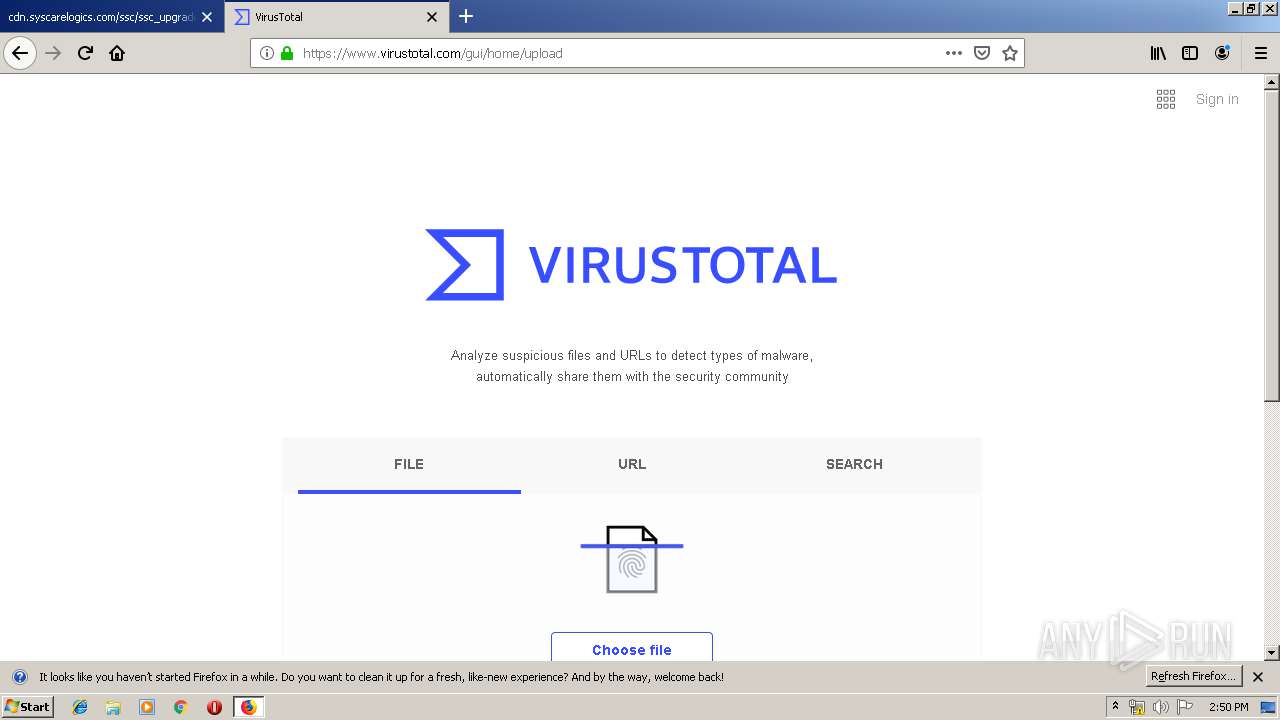Viewport: 1280px width, 720px height.
Task: Click the page scrollbar down arrow
Action: (x=1272, y=653)
